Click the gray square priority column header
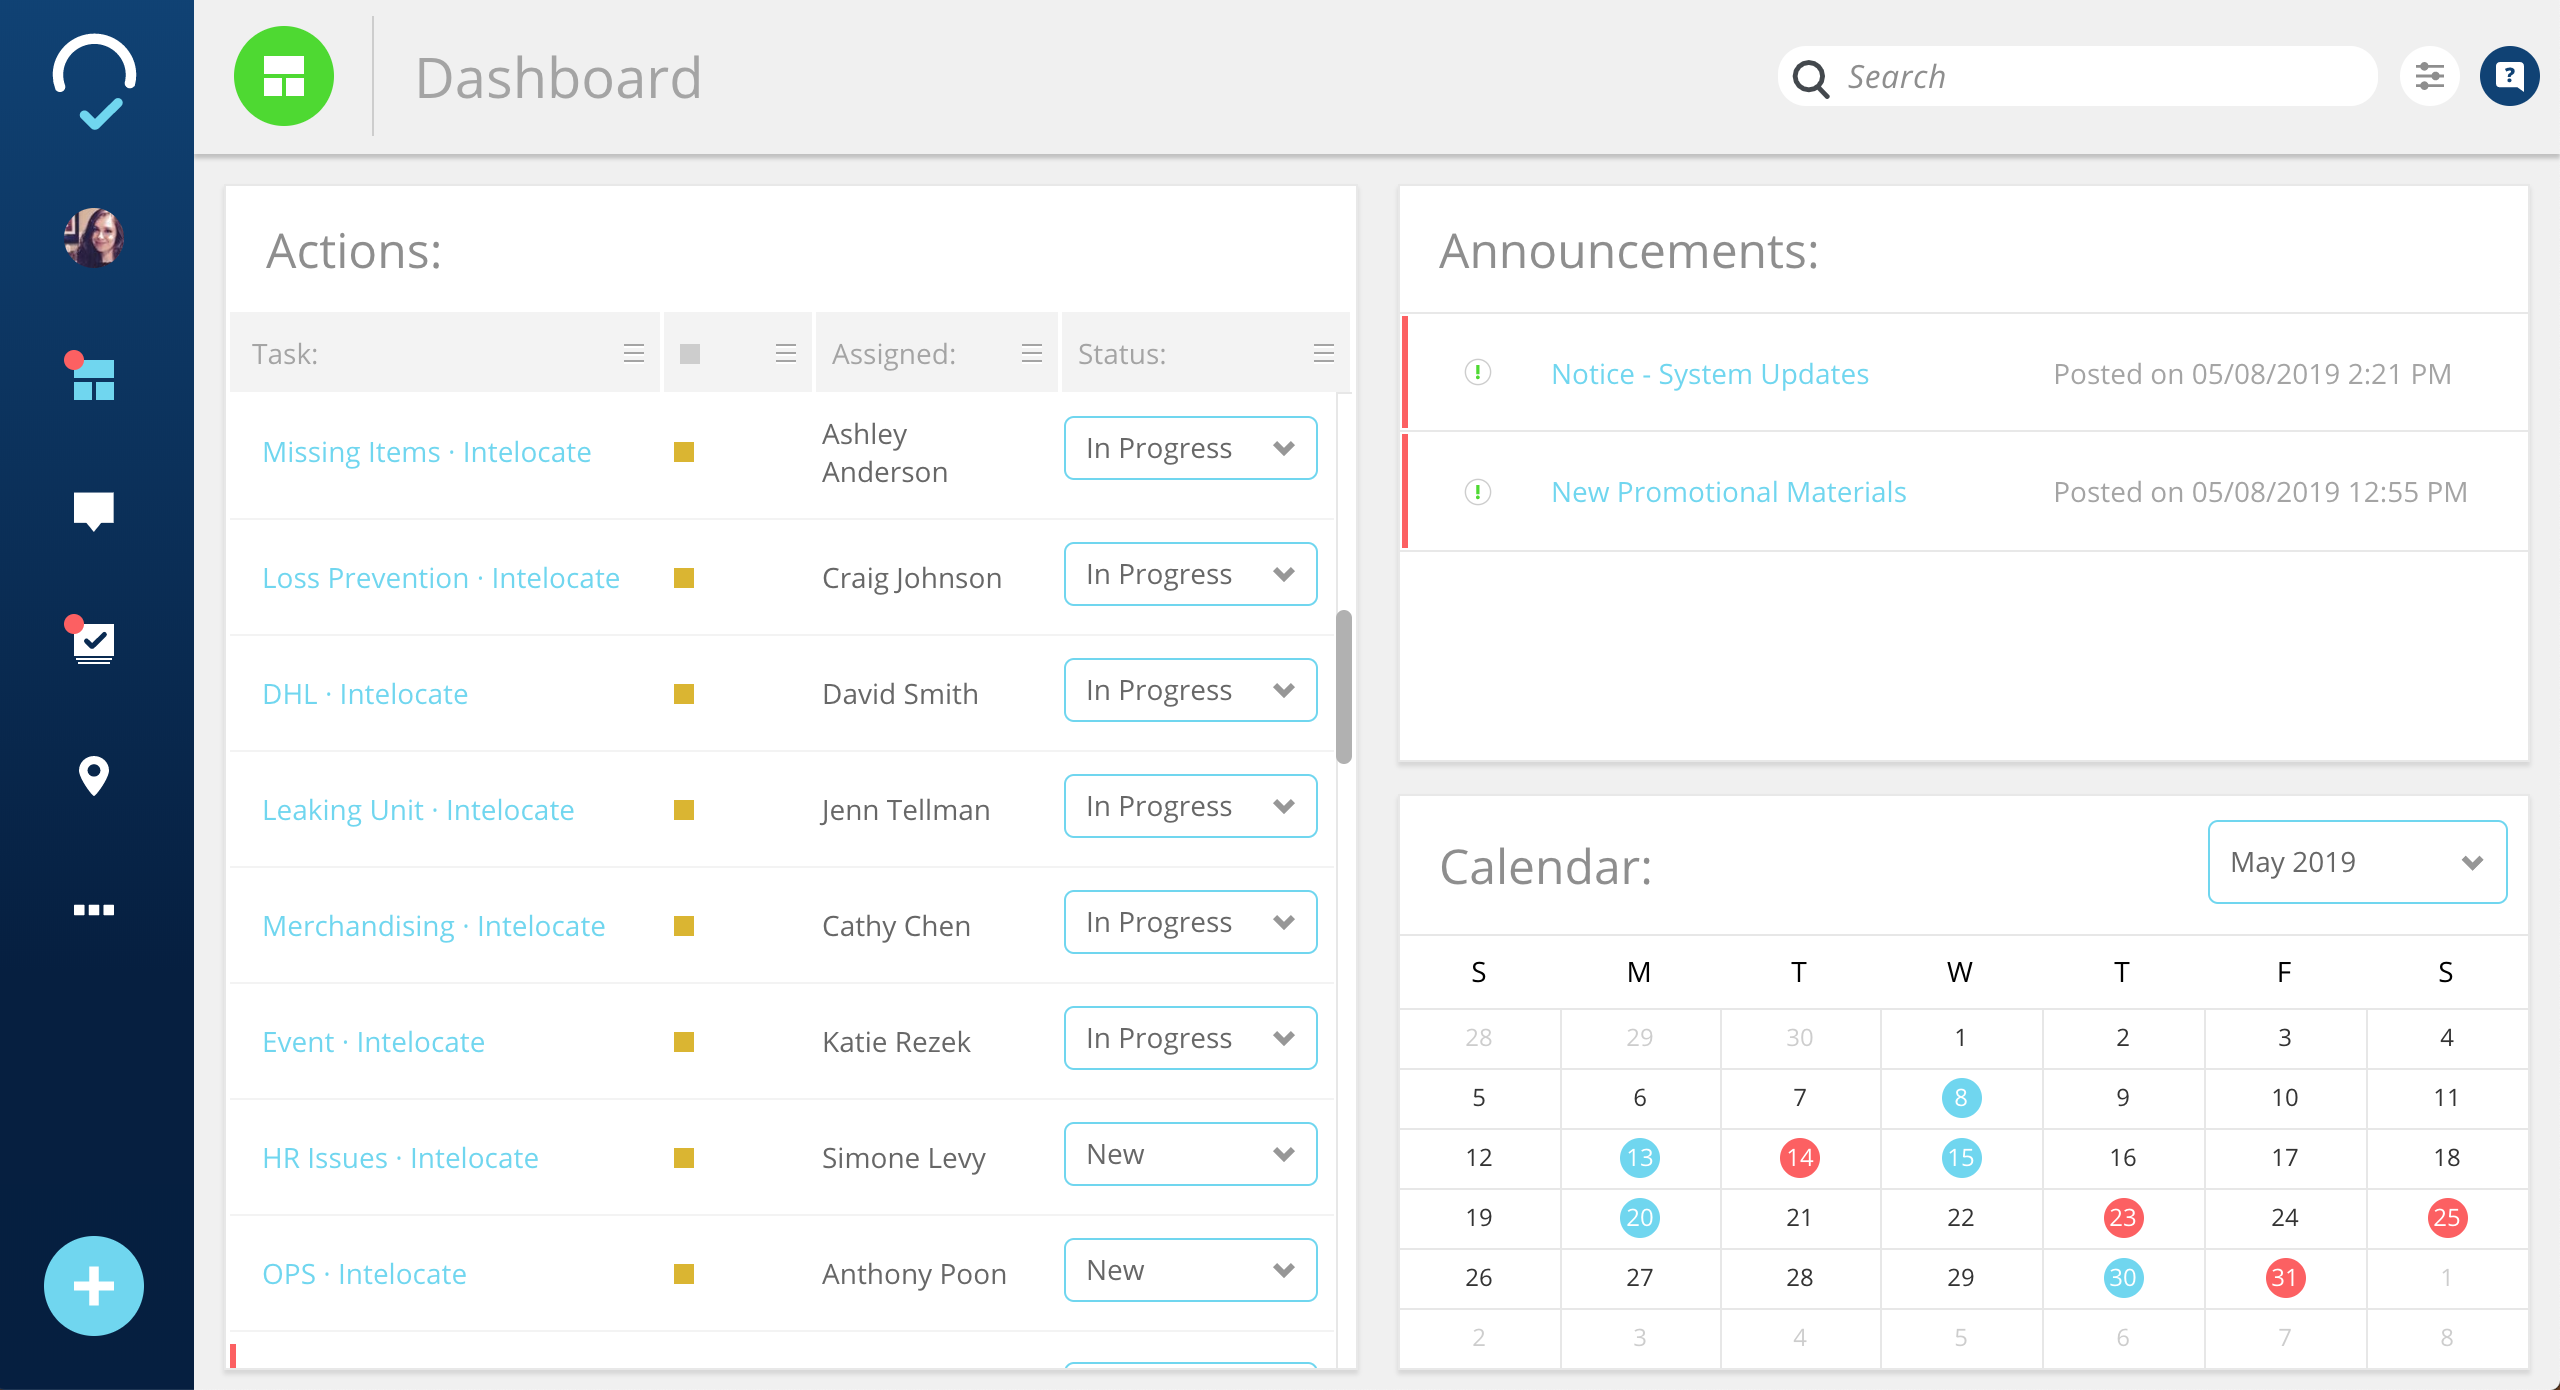 coord(690,354)
